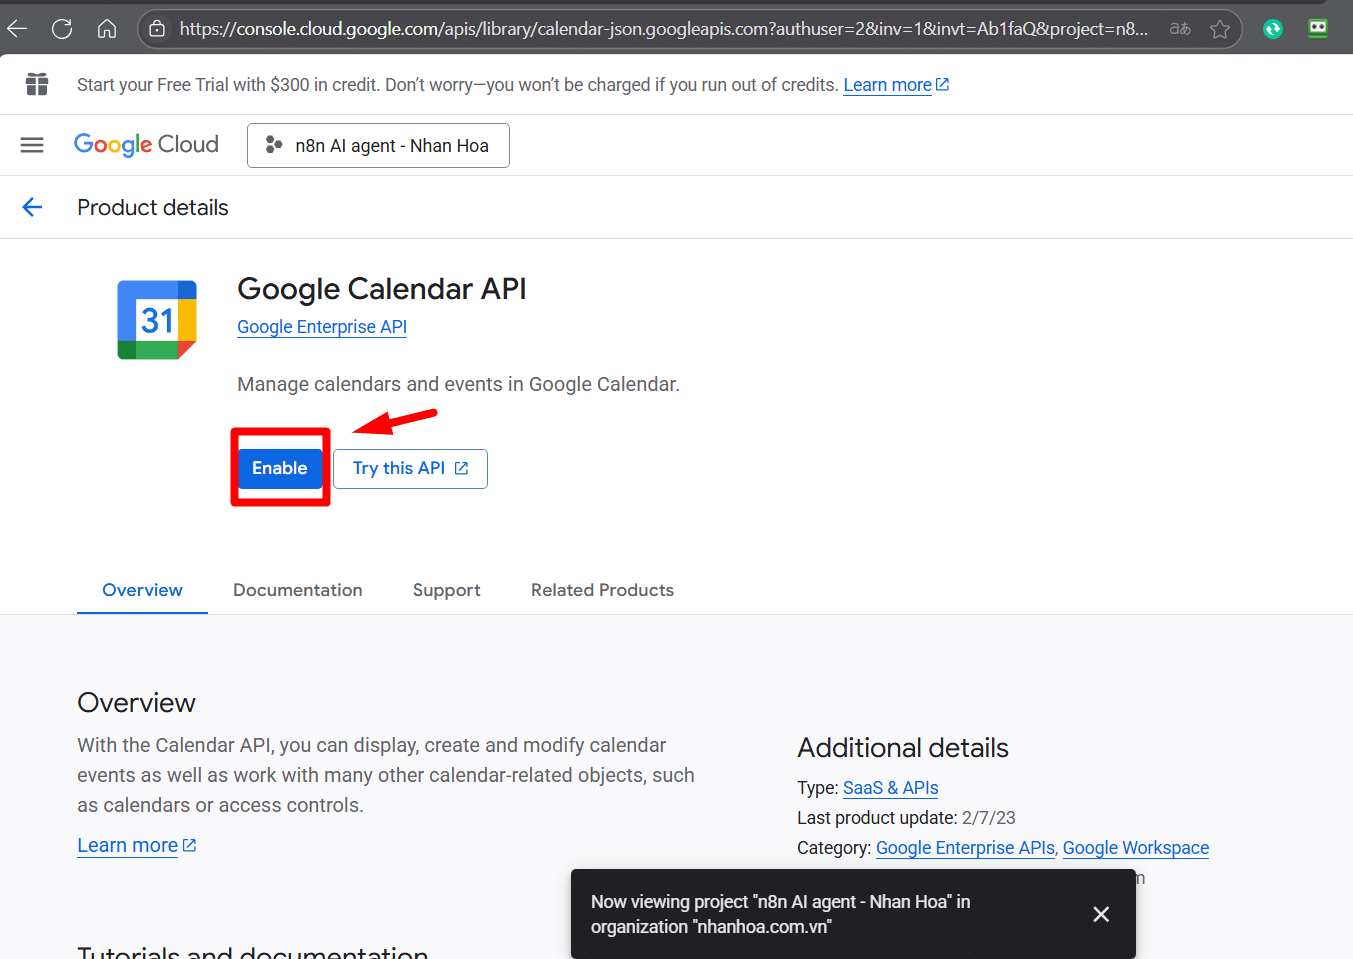Switch to the Overview tab
This screenshot has height=959, width=1353.
pos(142,590)
